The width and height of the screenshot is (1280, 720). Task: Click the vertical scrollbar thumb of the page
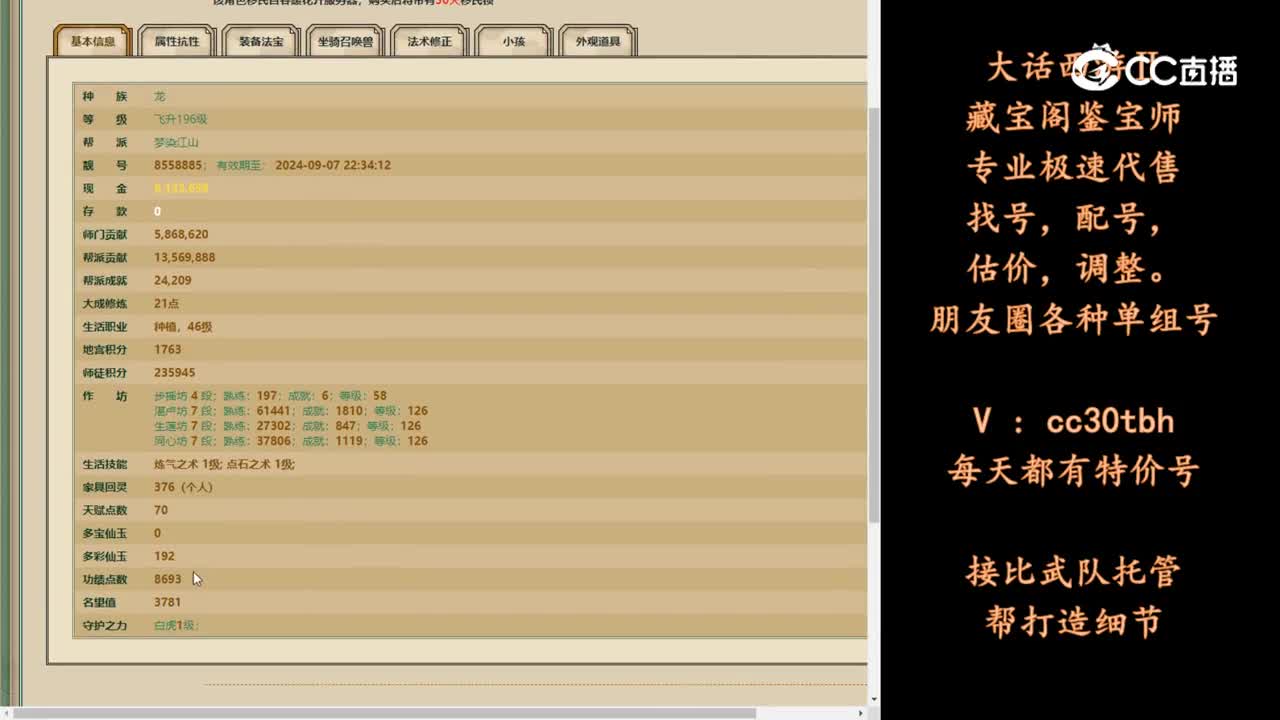click(873, 315)
